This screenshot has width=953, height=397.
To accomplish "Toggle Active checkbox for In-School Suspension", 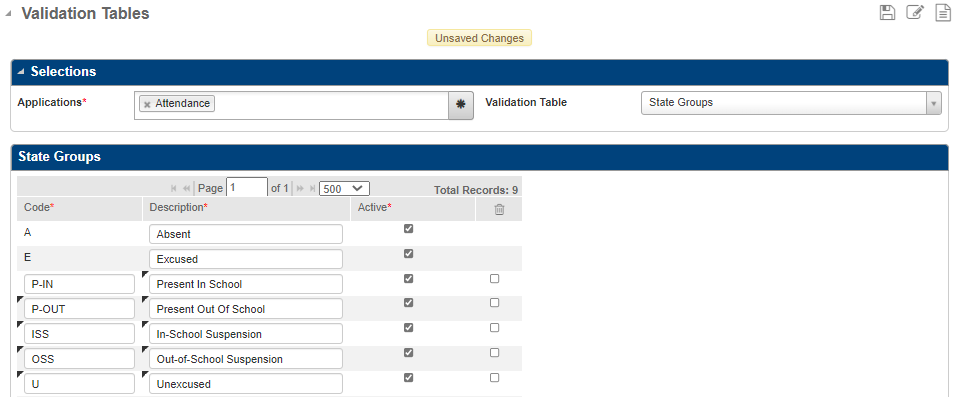I will [408, 328].
